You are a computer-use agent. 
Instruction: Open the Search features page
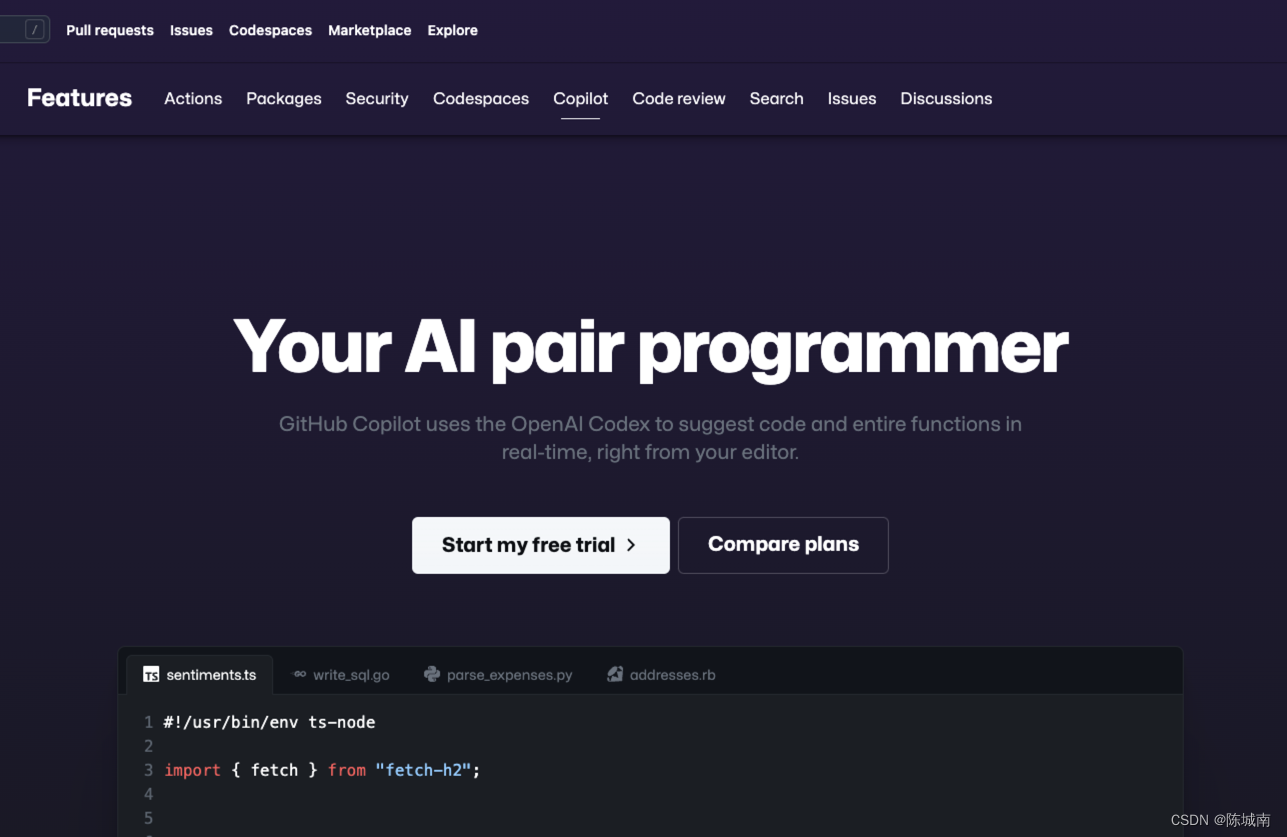[x=777, y=98]
